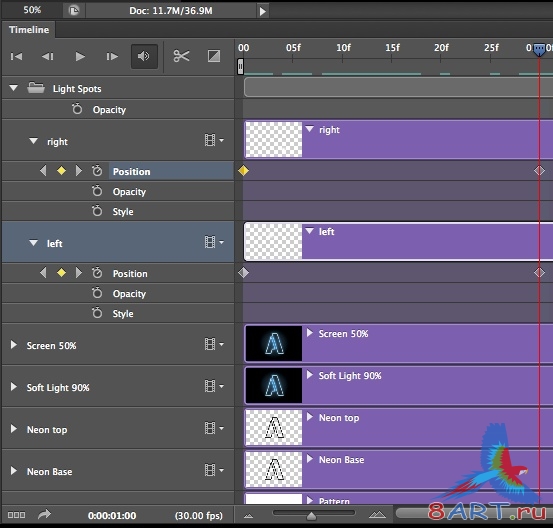Click the timeline zoom slider handle
The height and width of the screenshot is (528, 553).
(x=311, y=516)
